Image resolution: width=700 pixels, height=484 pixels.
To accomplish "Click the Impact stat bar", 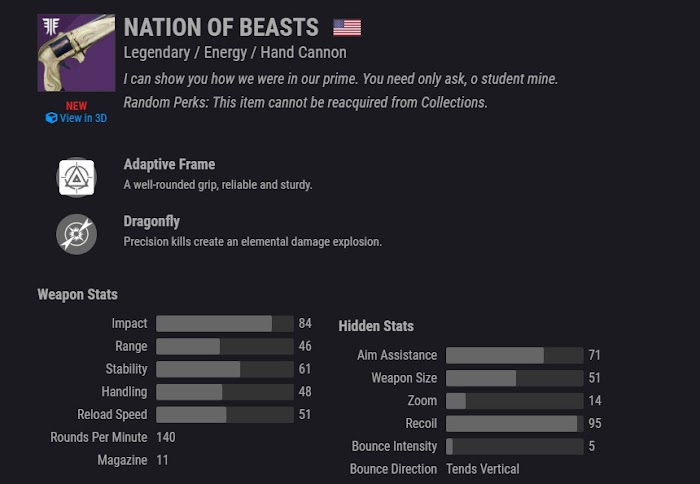I will pos(225,324).
